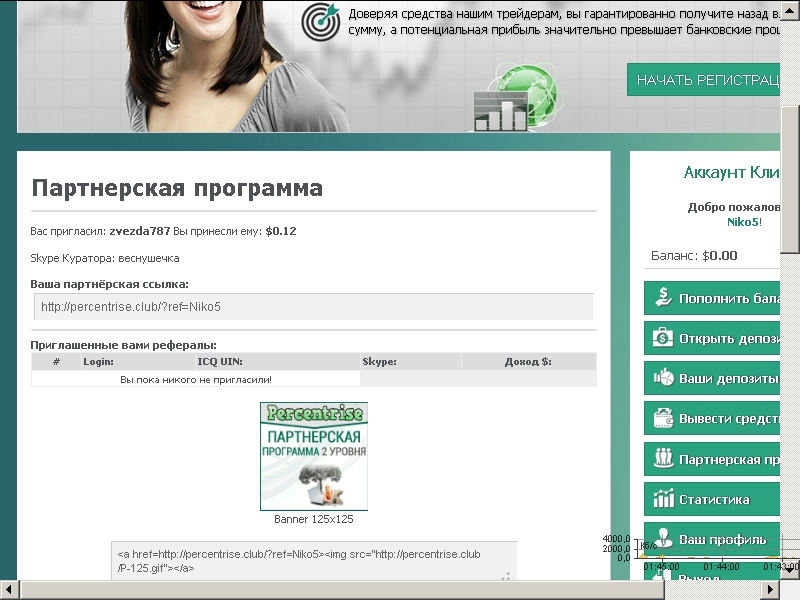Click the Вы пока никого не пригласили! cell
The width and height of the screenshot is (800, 600).
coord(196,380)
